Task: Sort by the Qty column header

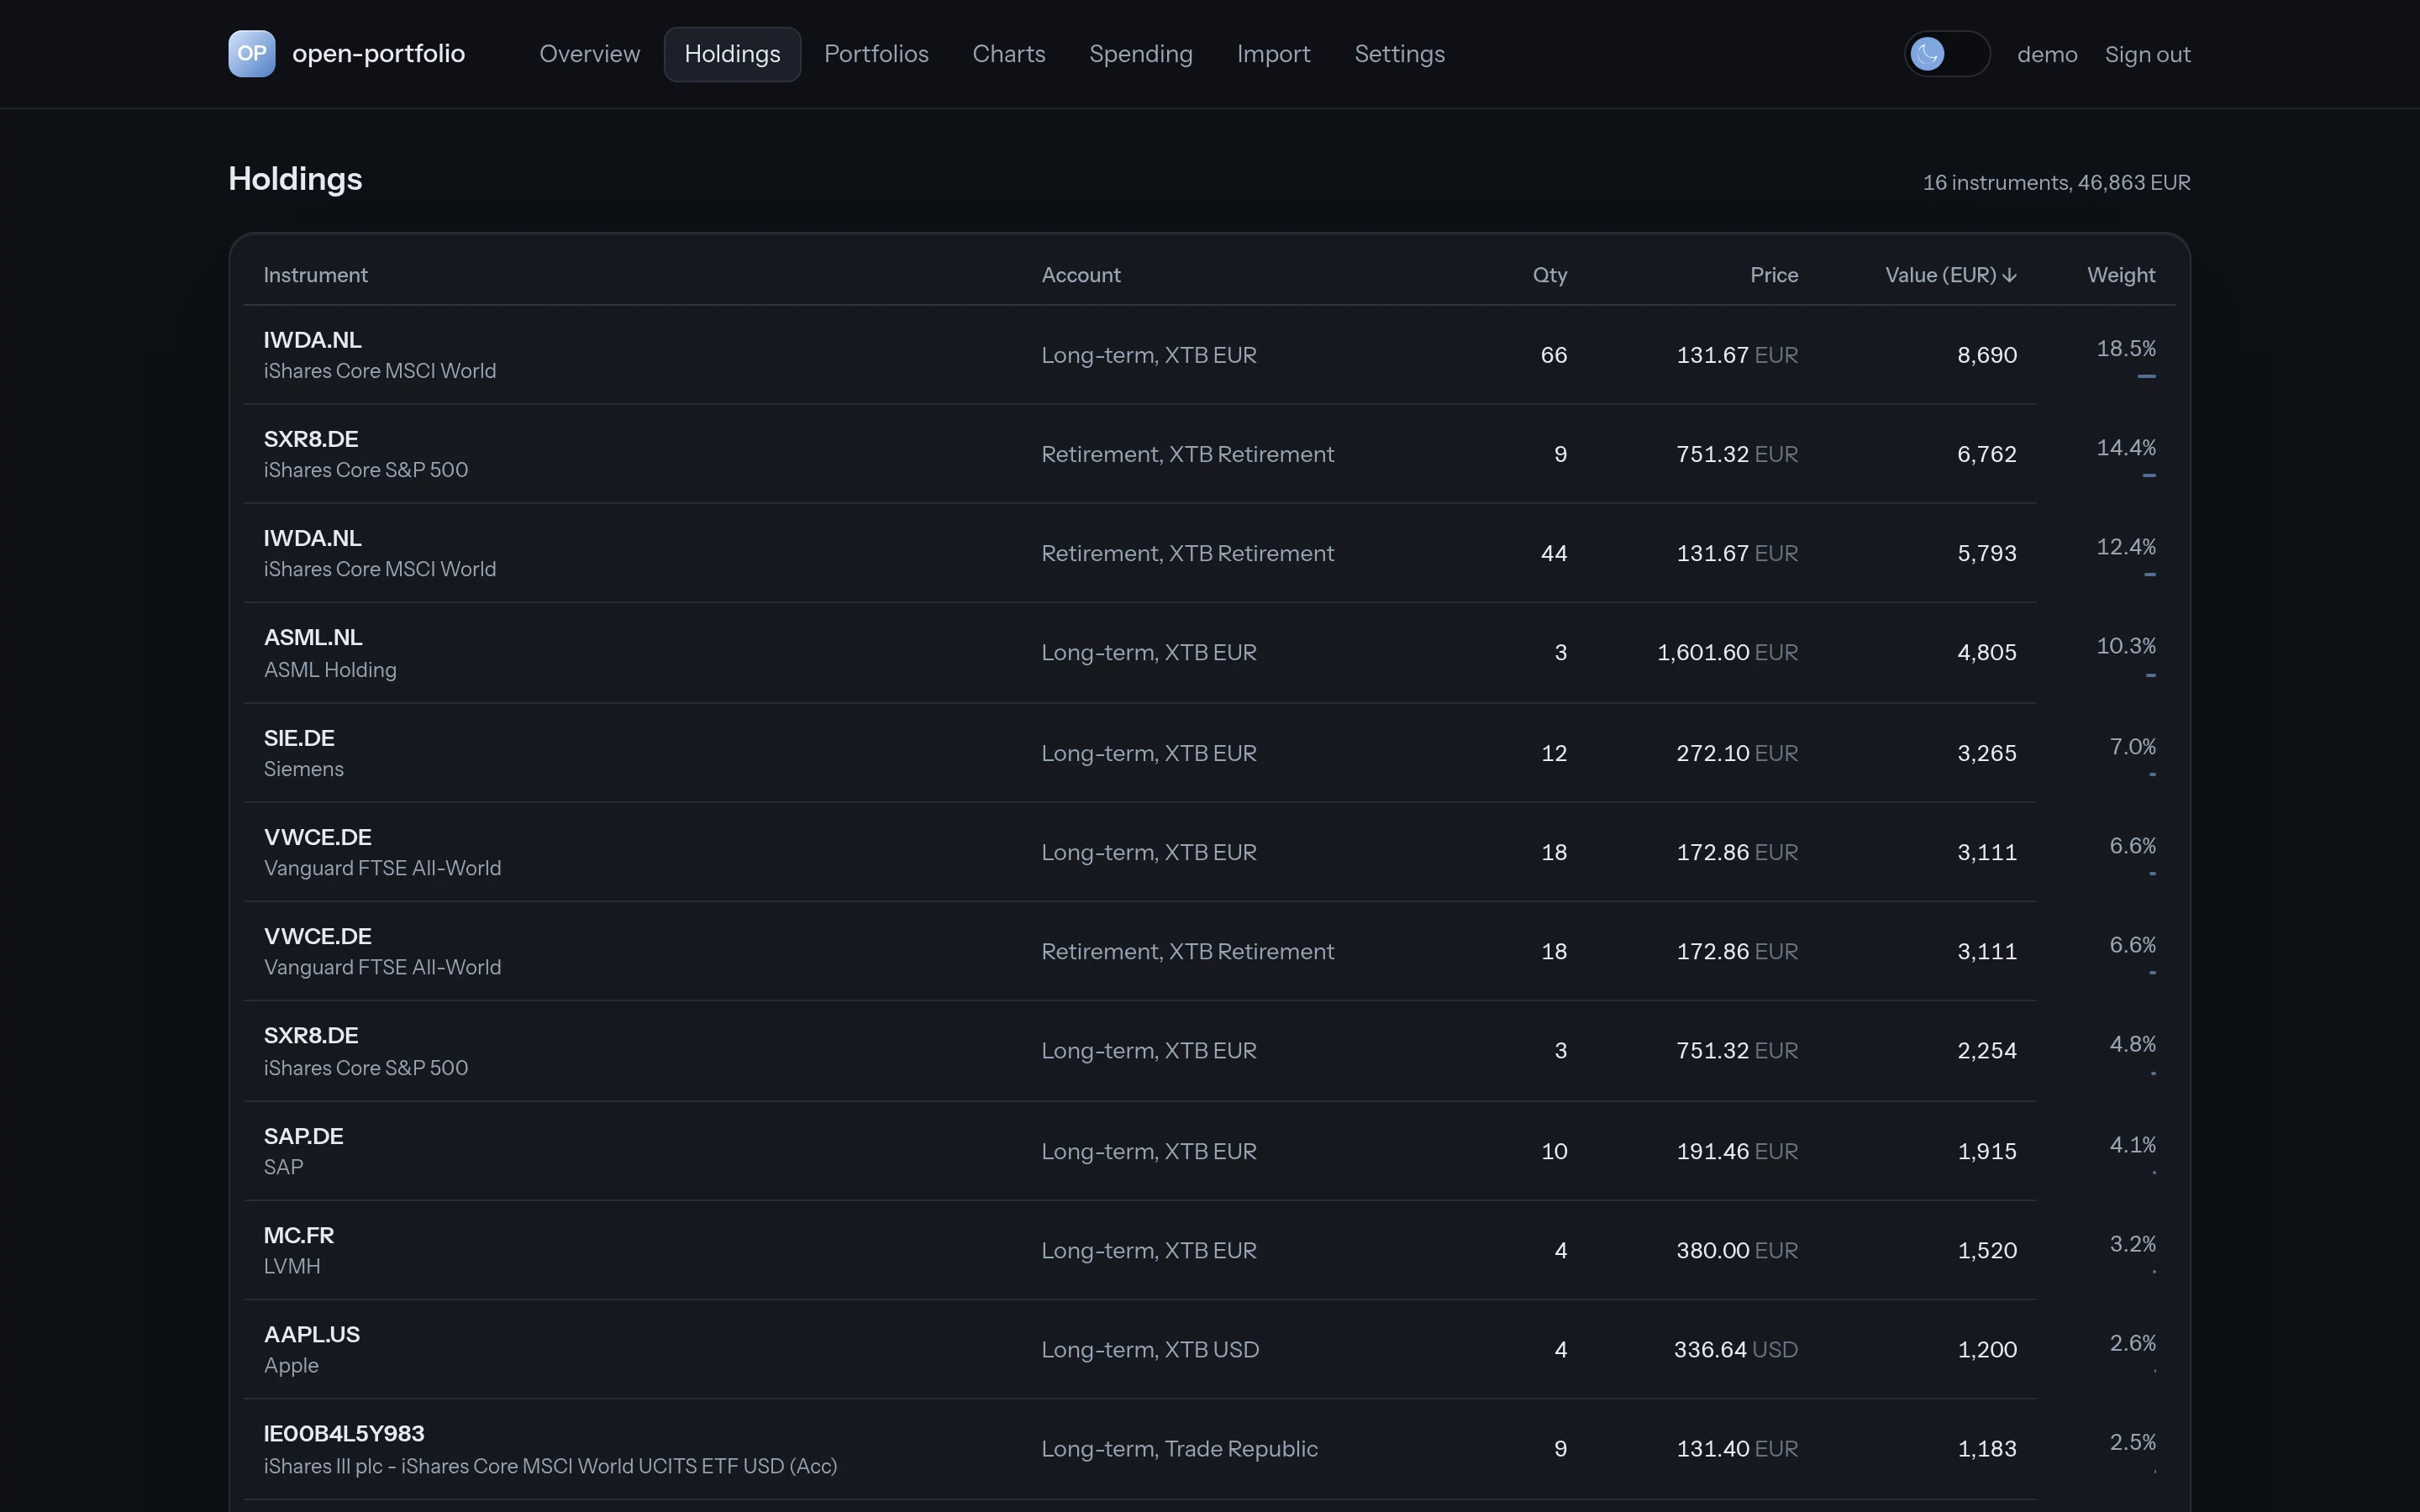Action: [x=1549, y=275]
